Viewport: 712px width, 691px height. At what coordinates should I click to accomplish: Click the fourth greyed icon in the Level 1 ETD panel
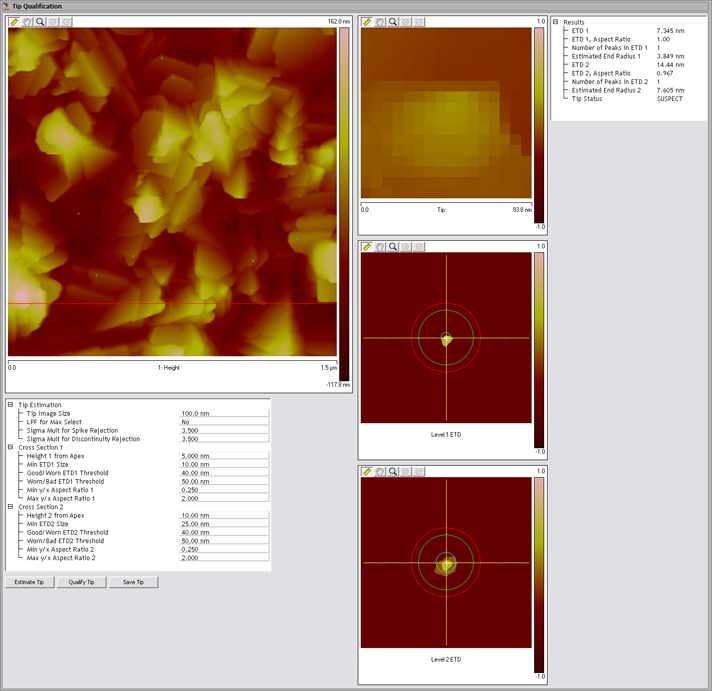[406, 247]
